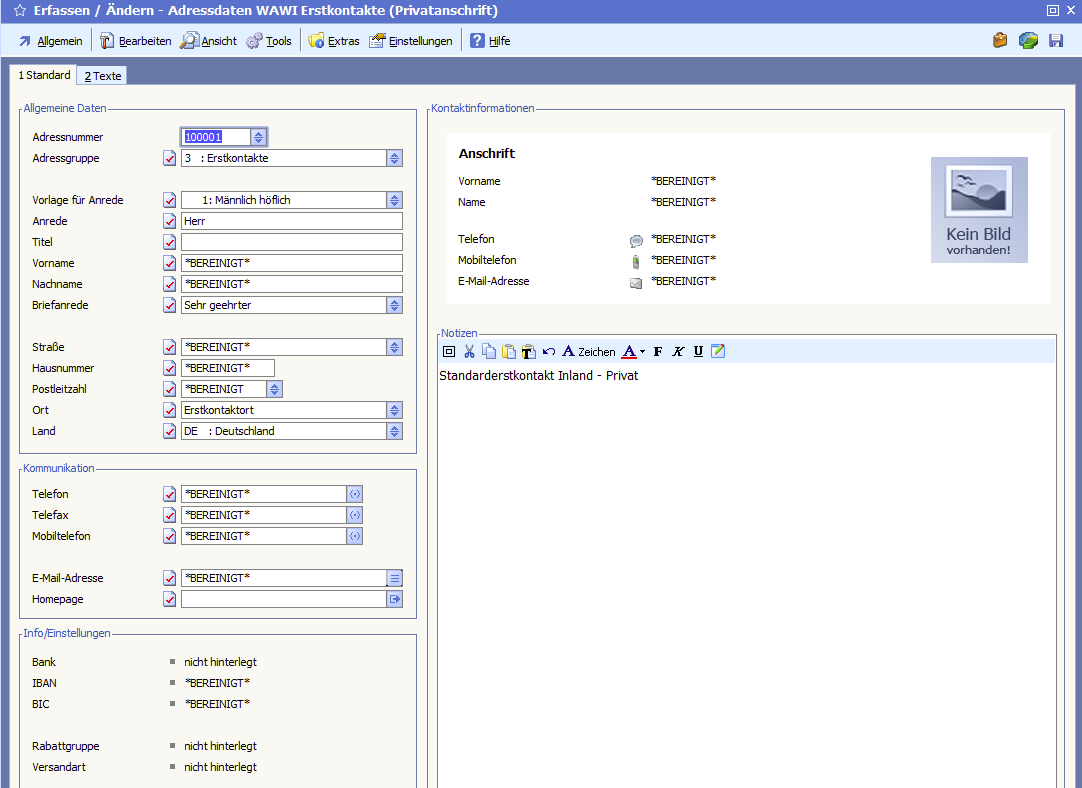Screen dimensions: 1082x788
Task: Toggle the checkbox beside Adressgruppe
Action: (170, 158)
